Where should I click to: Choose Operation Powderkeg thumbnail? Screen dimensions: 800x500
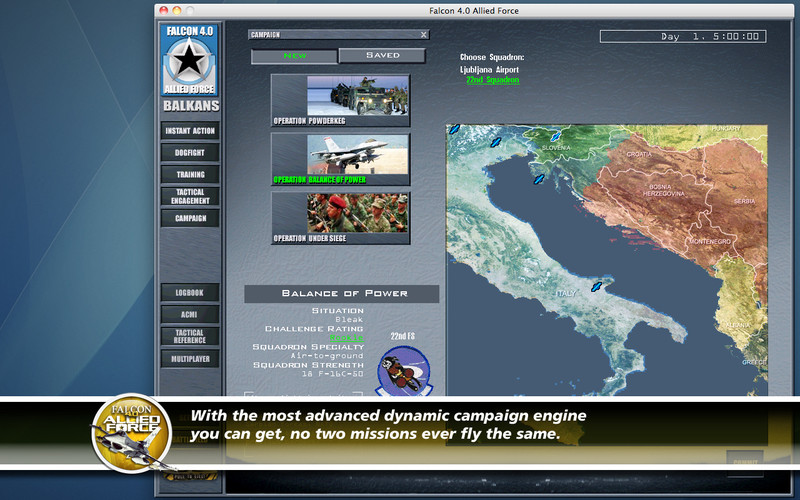[340, 100]
